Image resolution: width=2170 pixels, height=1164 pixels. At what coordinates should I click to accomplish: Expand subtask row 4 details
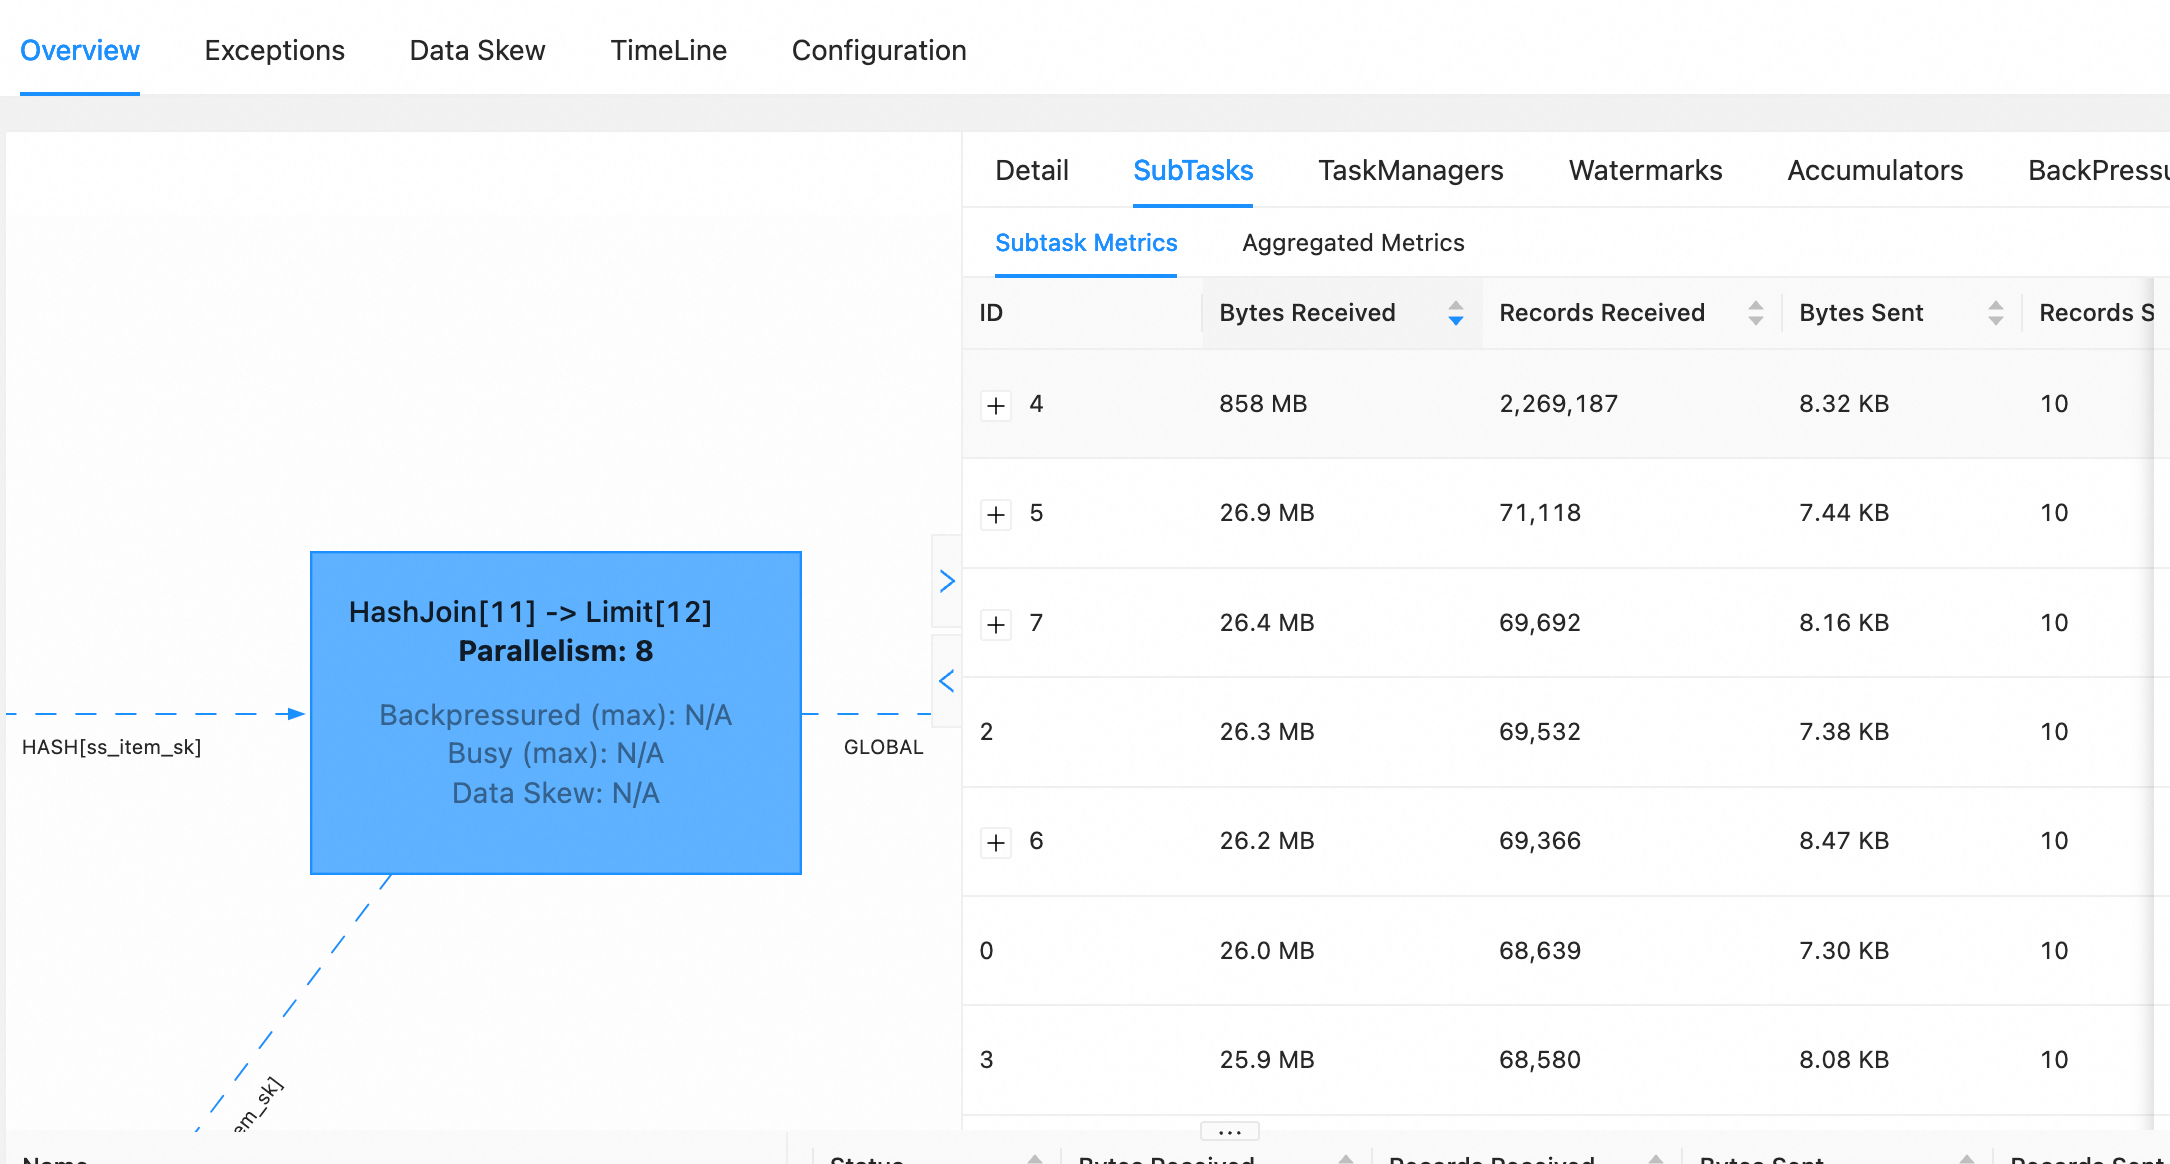pyautogui.click(x=995, y=405)
